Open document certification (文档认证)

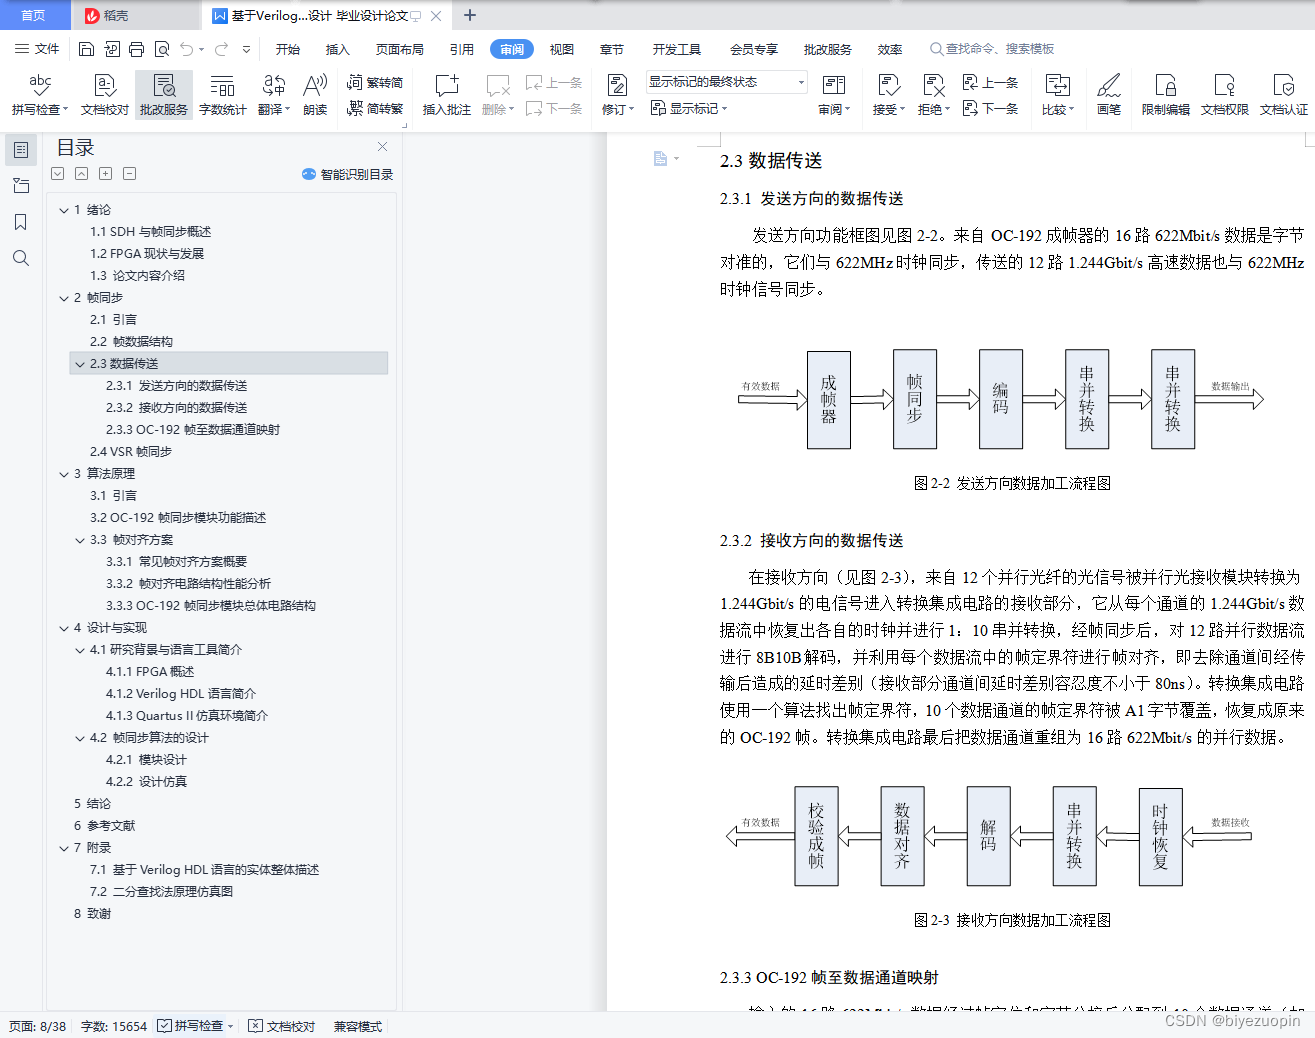click(1284, 94)
